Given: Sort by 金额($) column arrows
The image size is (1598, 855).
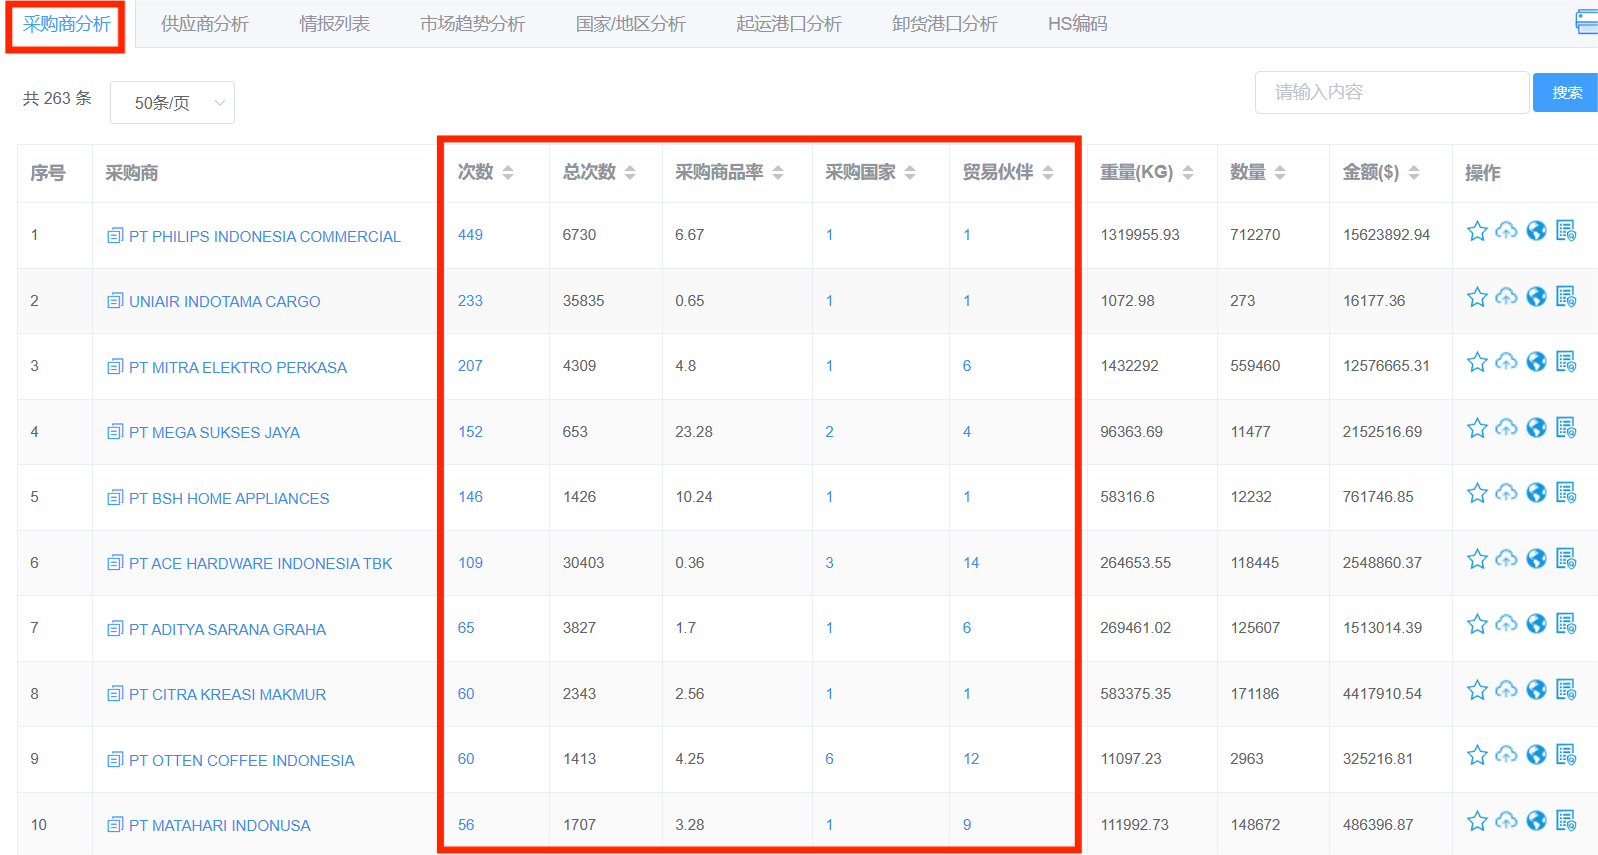Looking at the screenshot, I should click(x=1414, y=173).
